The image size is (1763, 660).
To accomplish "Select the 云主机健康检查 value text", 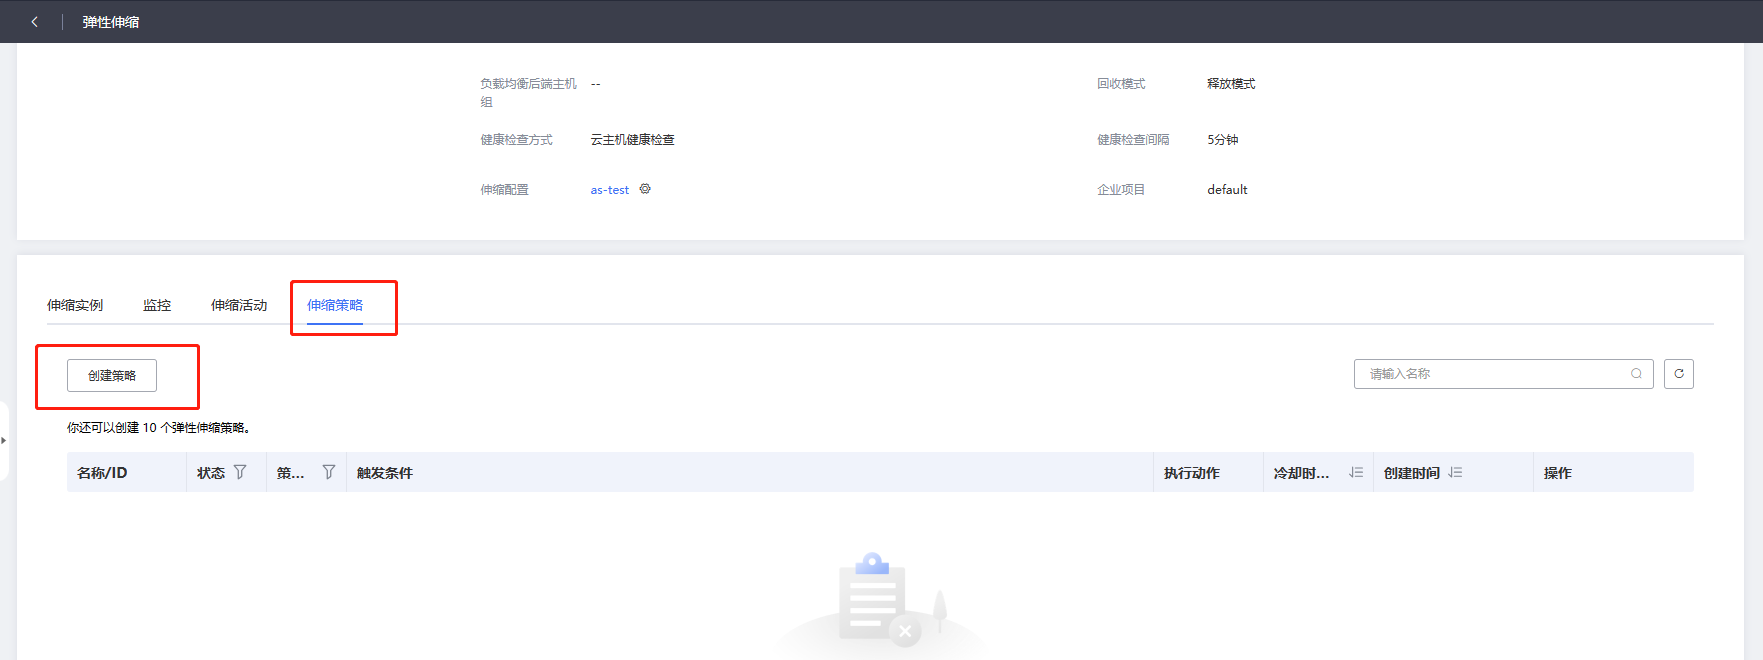I will [632, 140].
